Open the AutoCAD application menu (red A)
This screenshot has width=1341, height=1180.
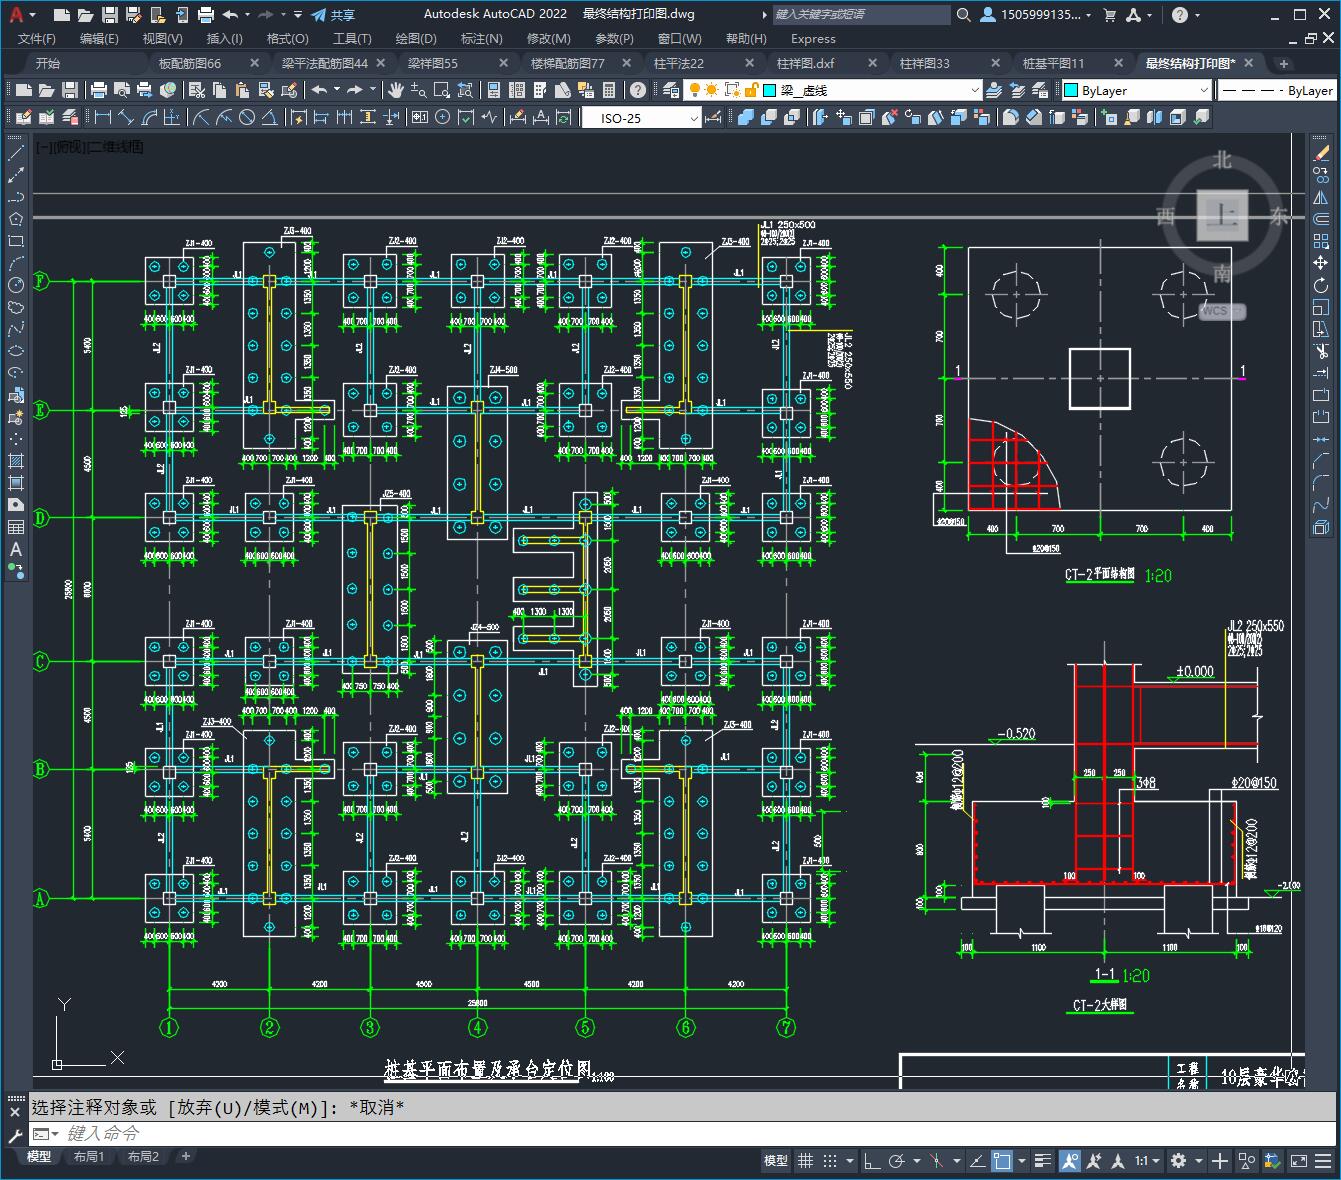tap(17, 14)
